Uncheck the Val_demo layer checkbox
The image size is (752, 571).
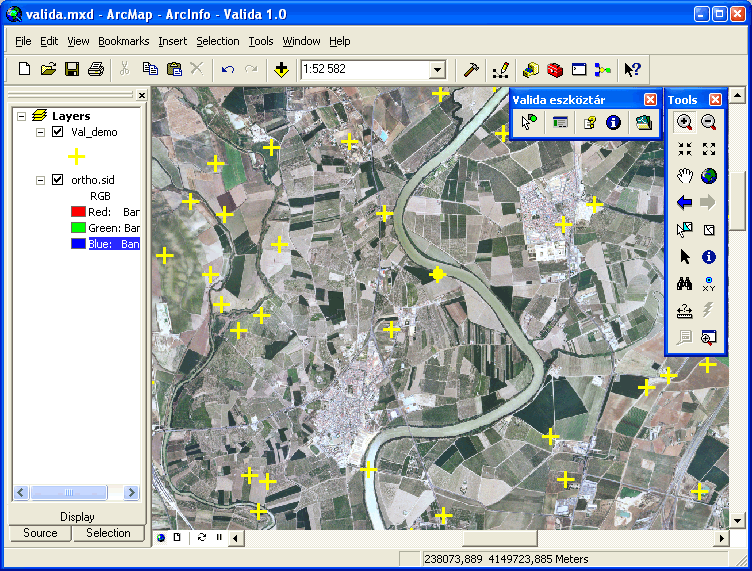click(58, 133)
